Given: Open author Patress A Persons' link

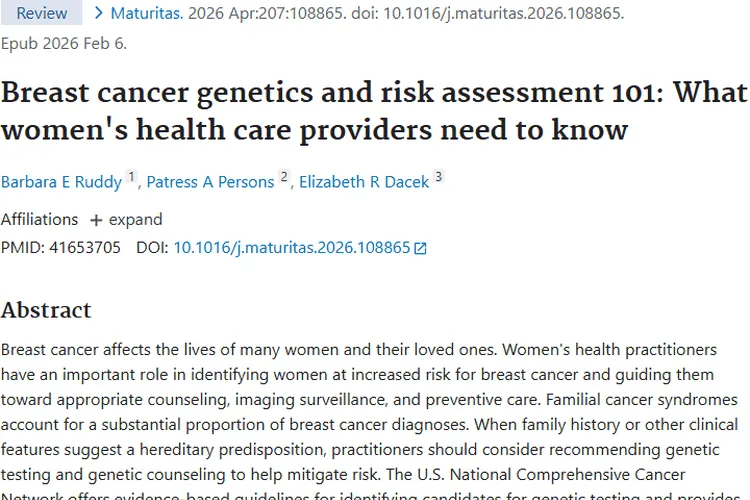Looking at the screenshot, I should (210, 182).
